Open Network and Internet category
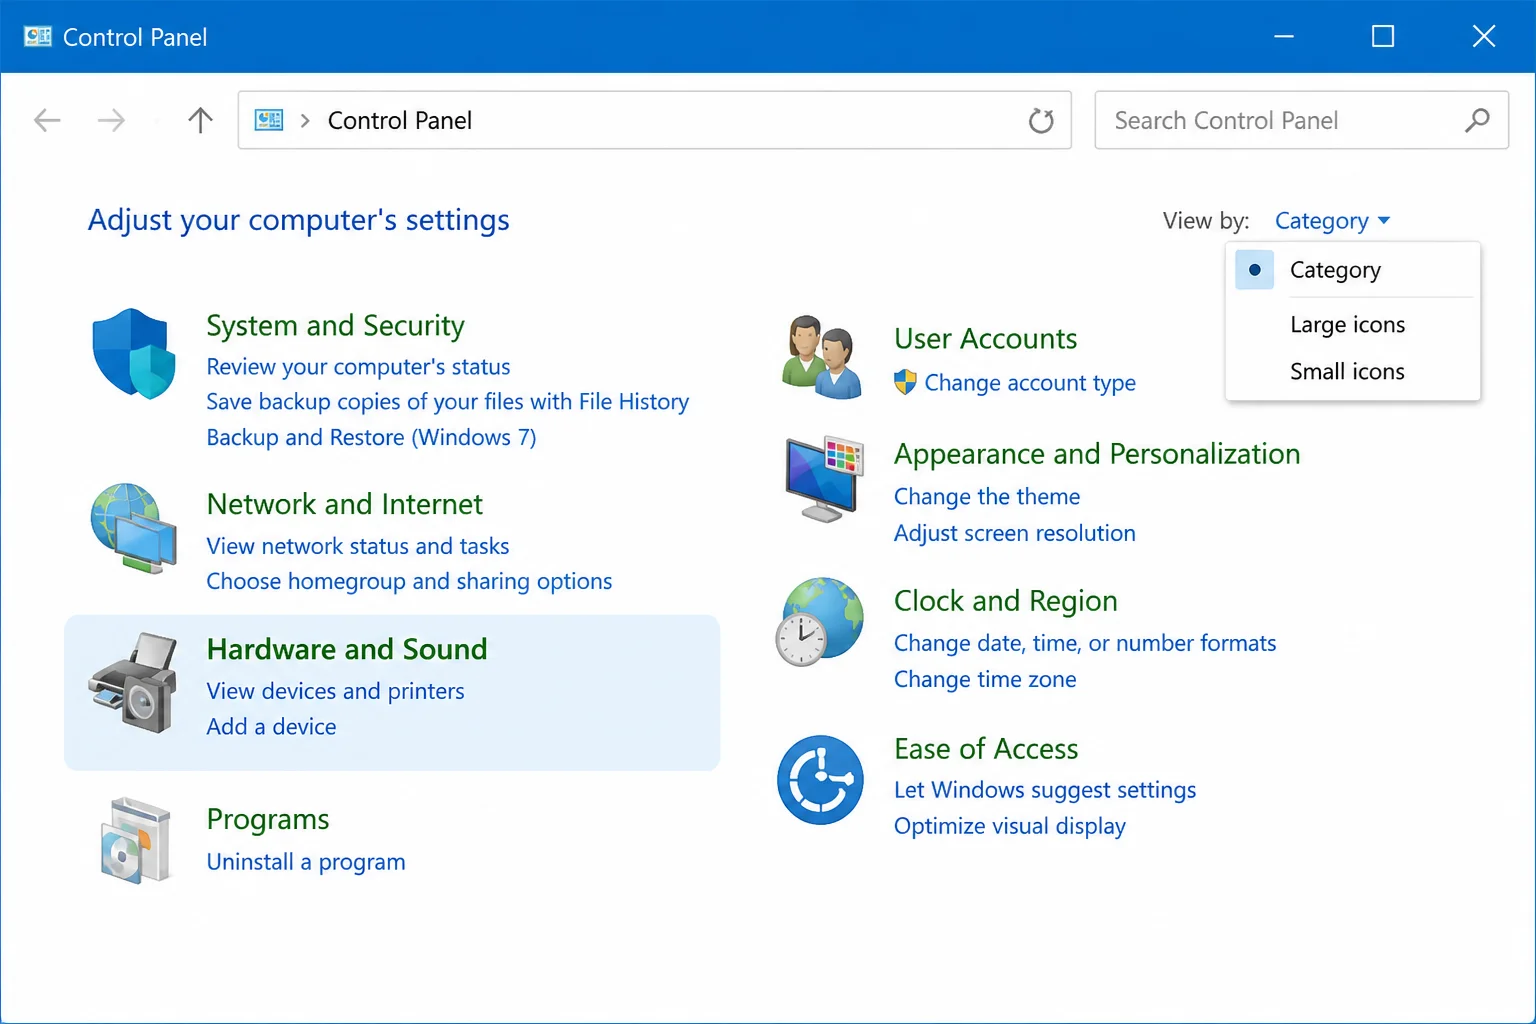The width and height of the screenshot is (1536, 1024). pos(344,504)
